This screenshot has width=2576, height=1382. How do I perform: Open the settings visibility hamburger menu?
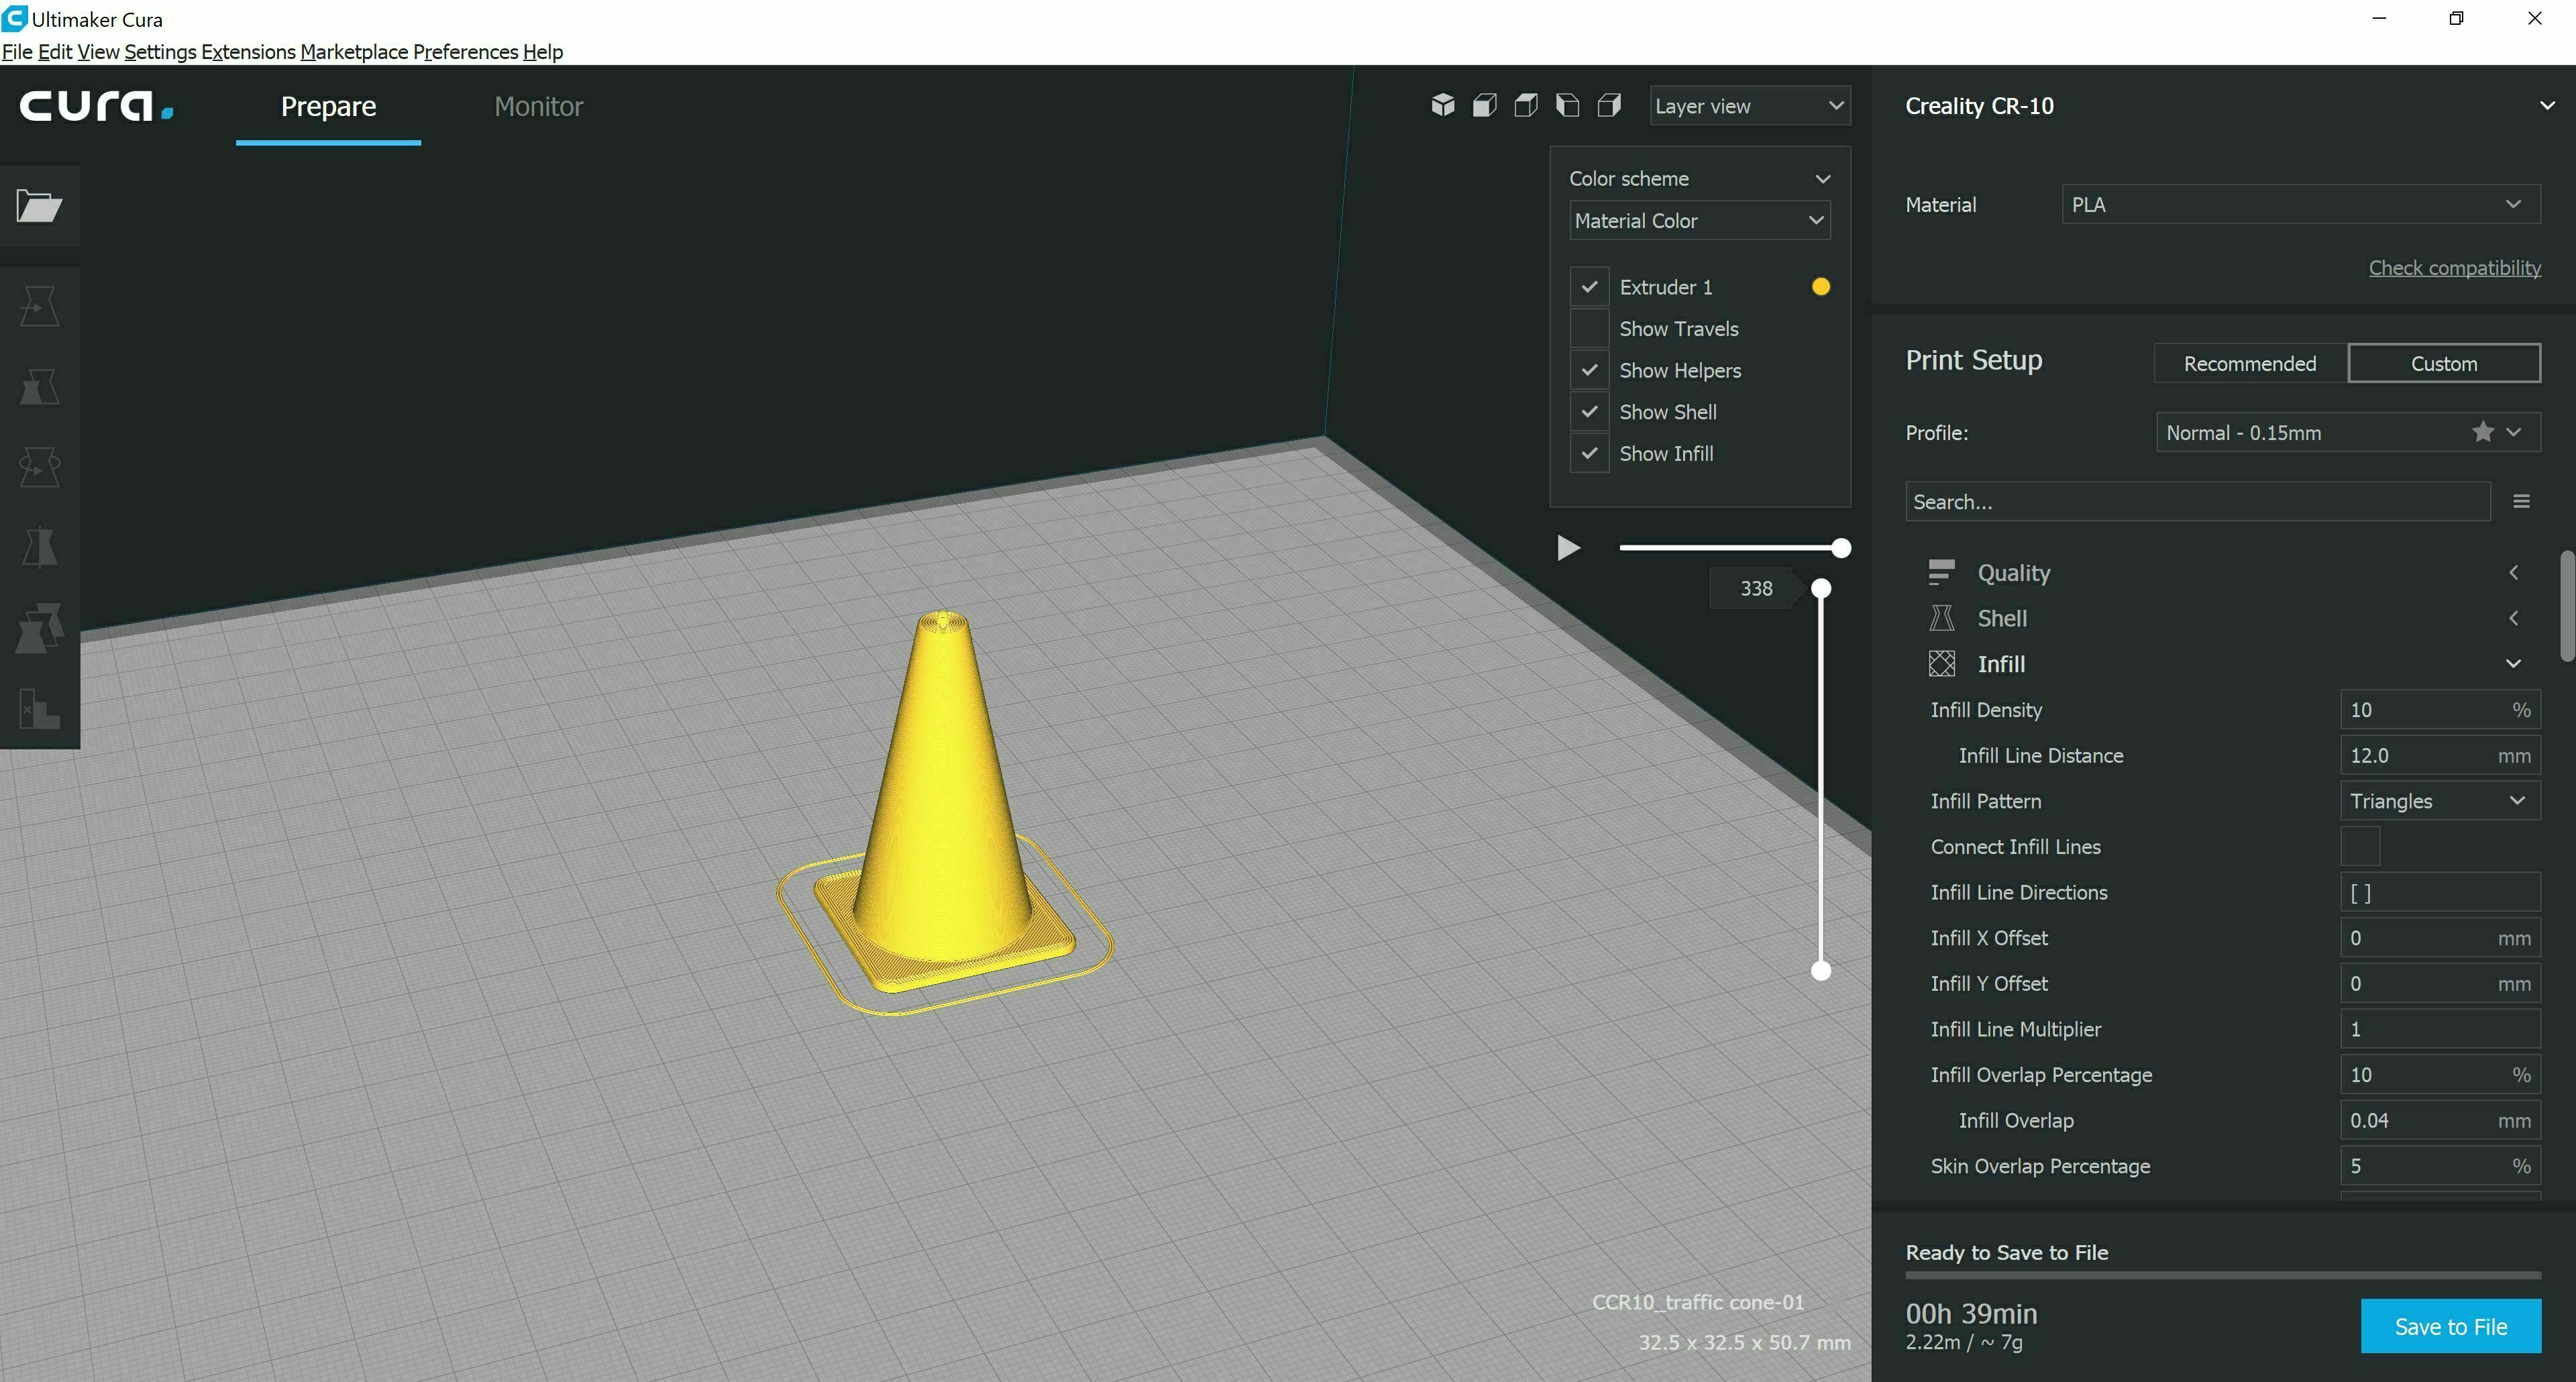2521,502
